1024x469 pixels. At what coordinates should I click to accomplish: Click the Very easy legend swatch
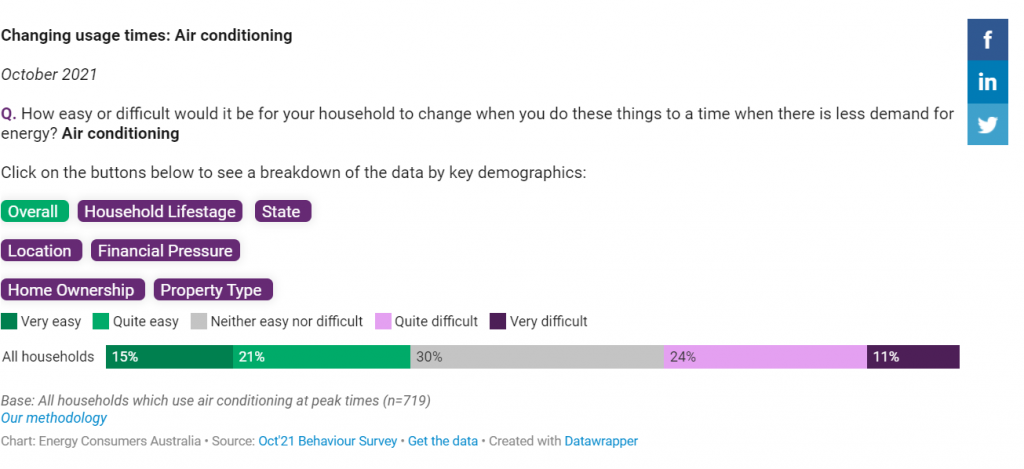9,321
